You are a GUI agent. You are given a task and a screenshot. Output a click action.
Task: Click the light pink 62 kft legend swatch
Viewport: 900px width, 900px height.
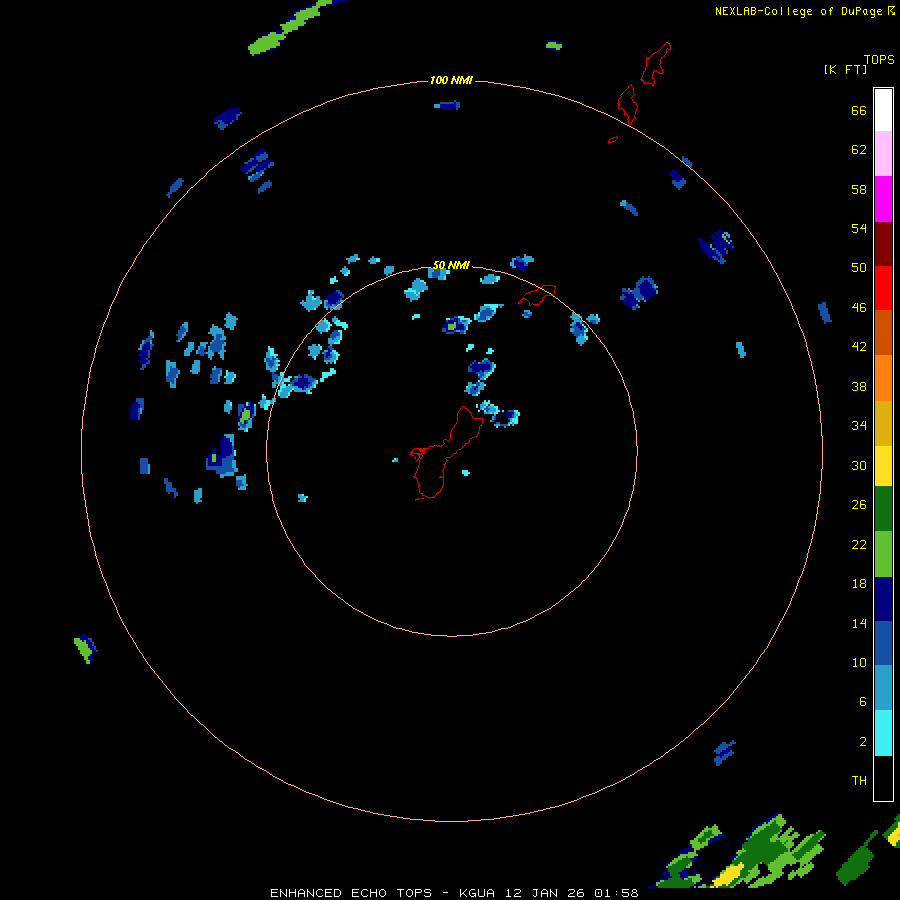click(883, 154)
